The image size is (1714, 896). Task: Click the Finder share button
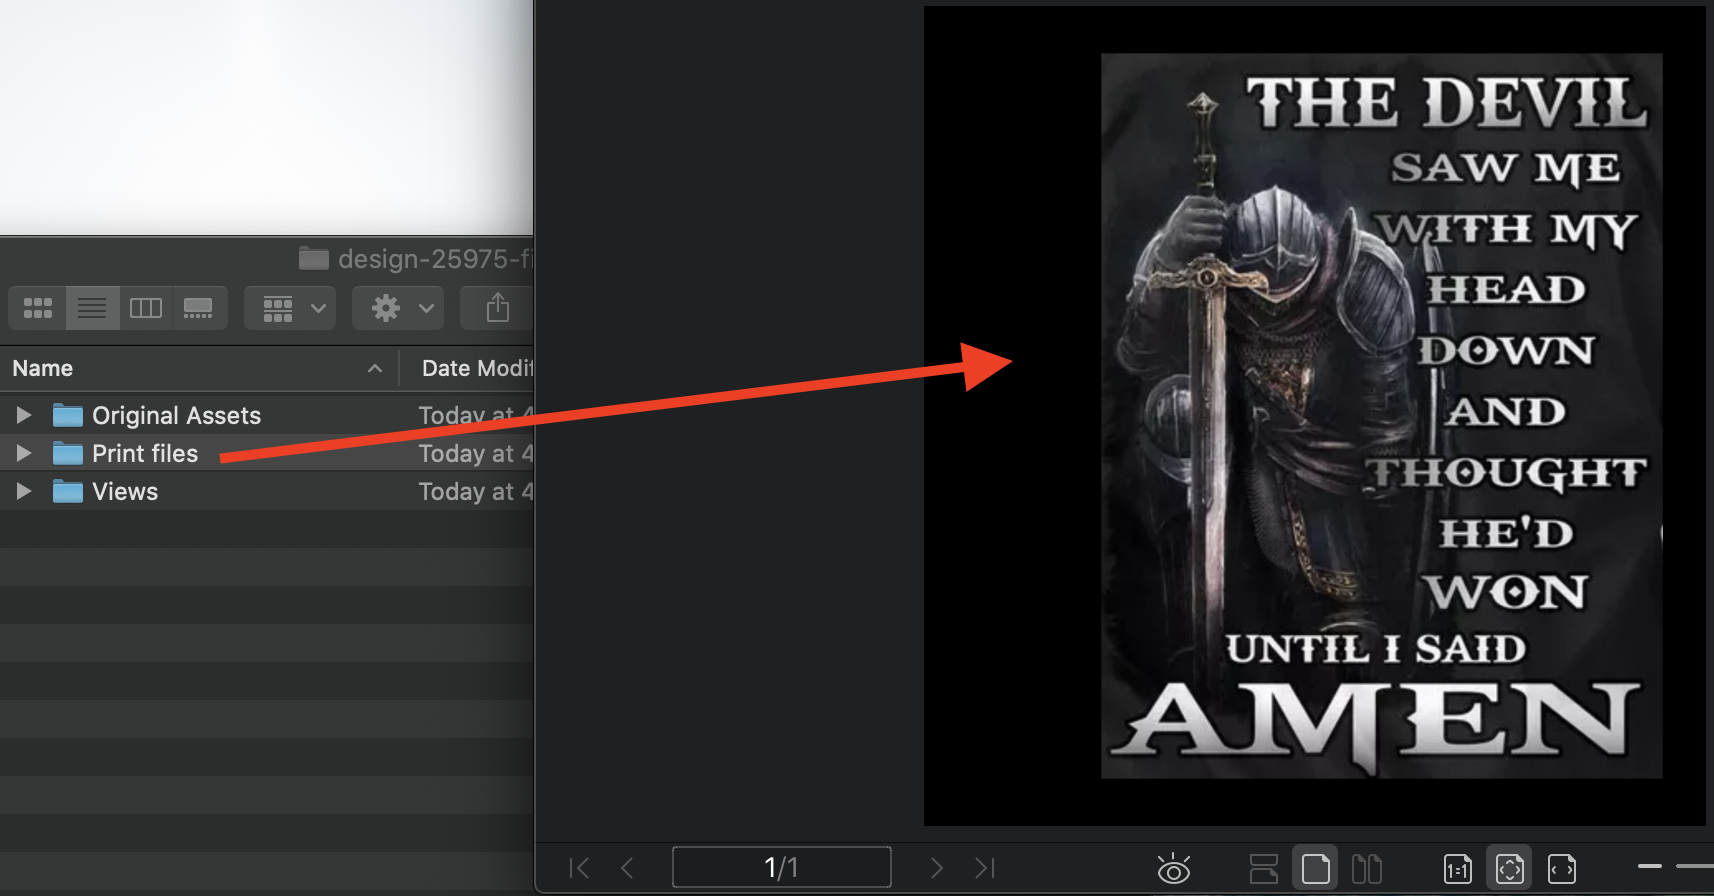coord(497,308)
